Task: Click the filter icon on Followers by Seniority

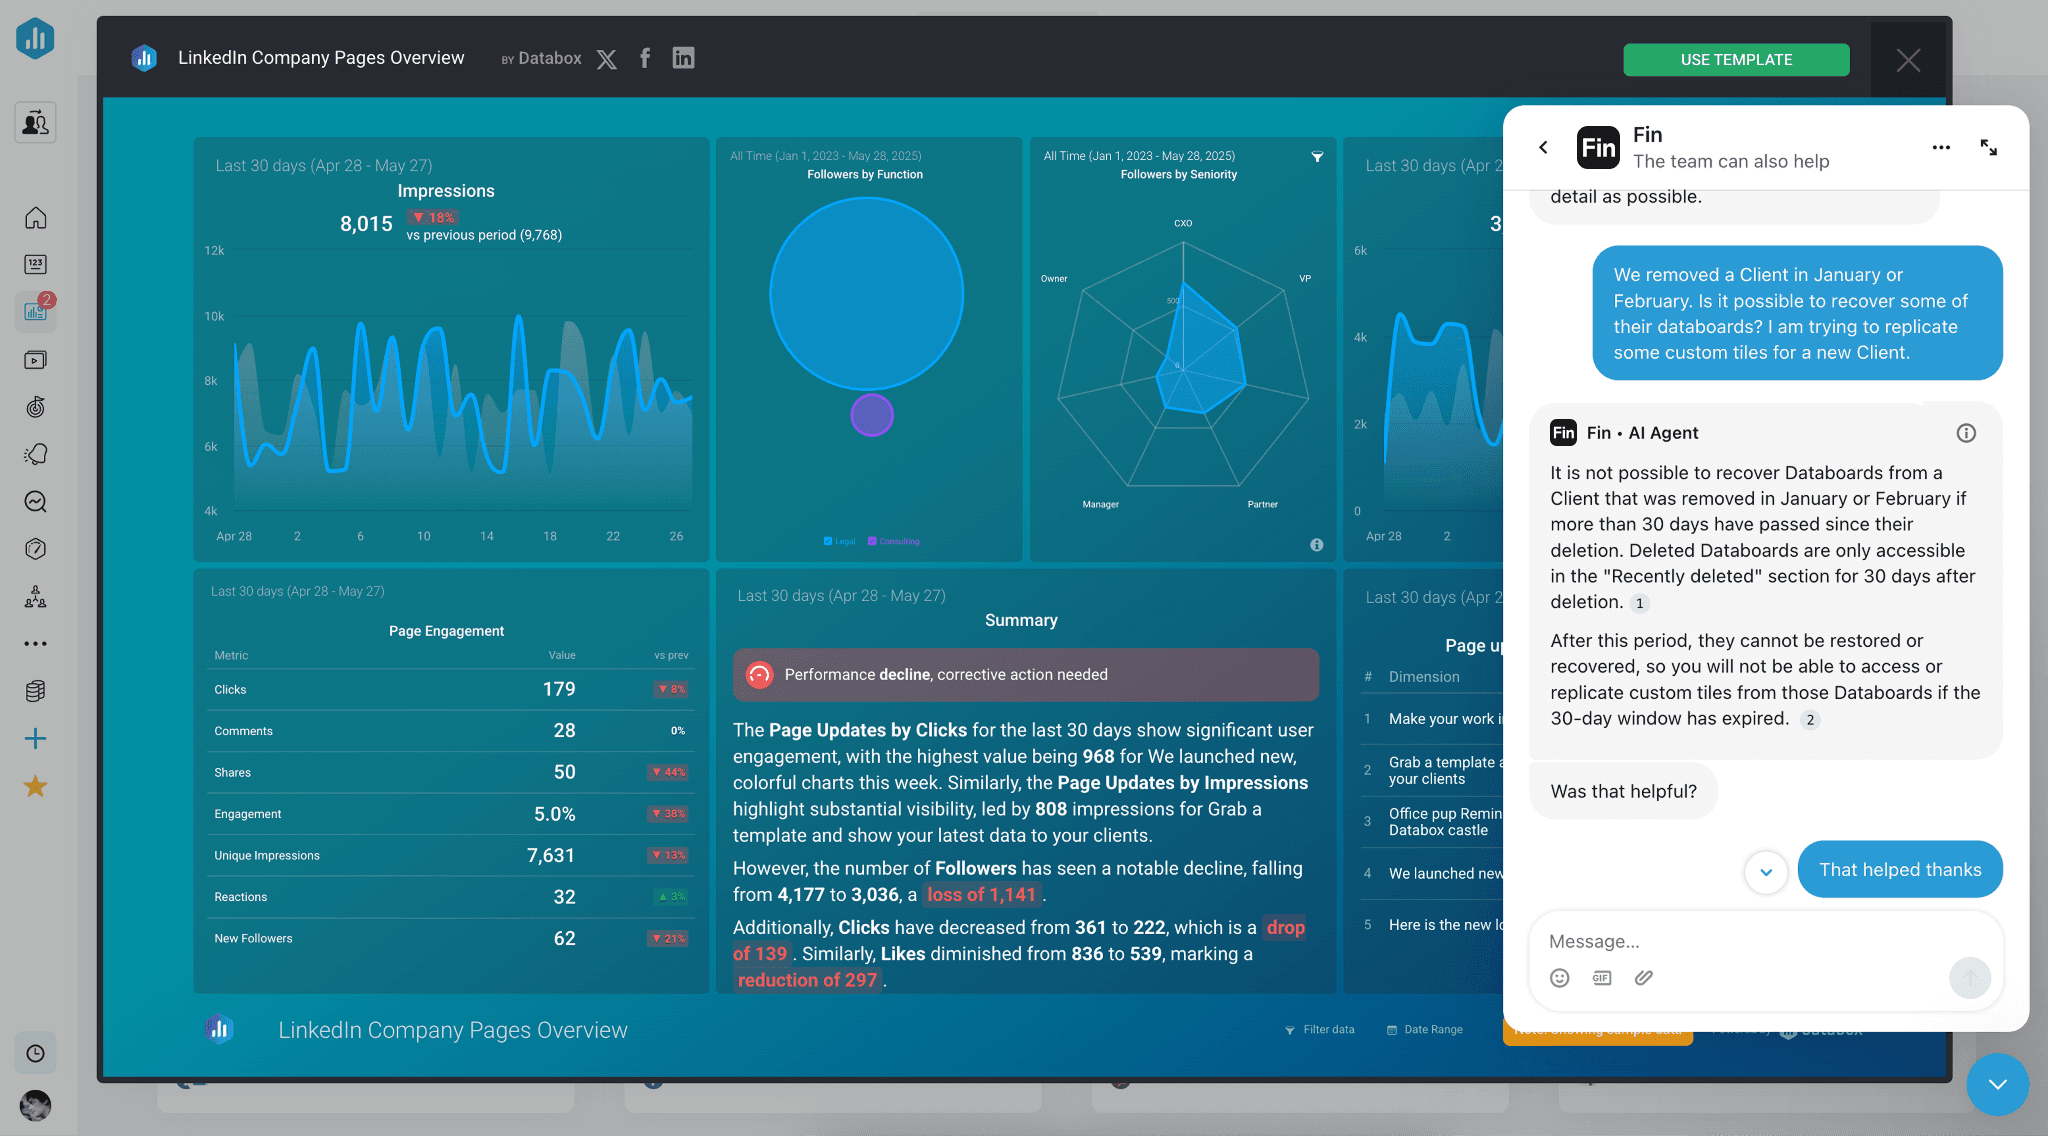Action: pyautogui.click(x=1317, y=157)
